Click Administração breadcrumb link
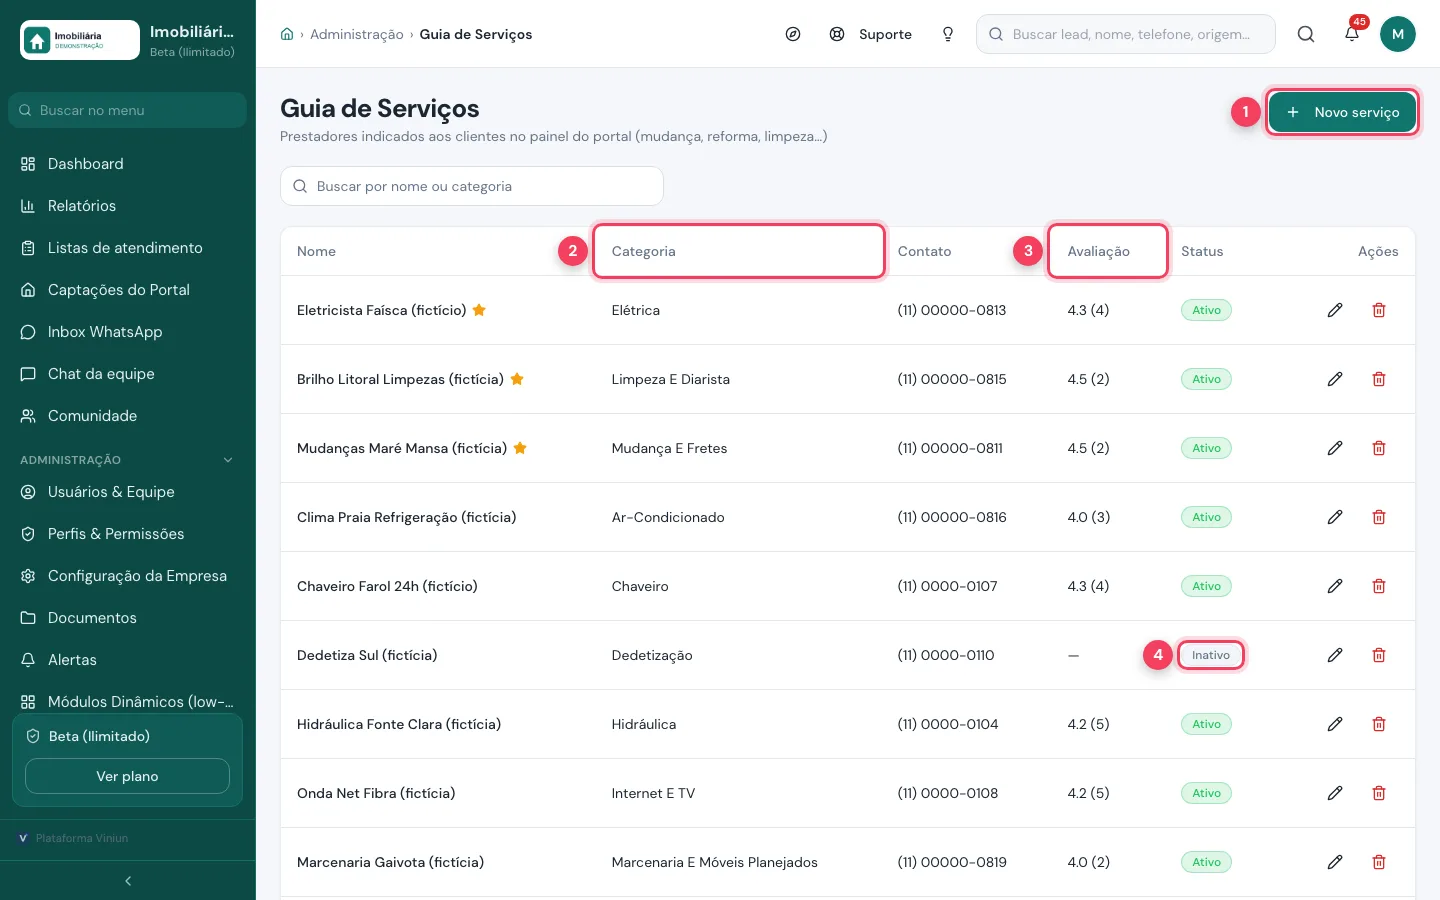Image resolution: width=1440 pixels, height=900 pixels. coord(357,34)
